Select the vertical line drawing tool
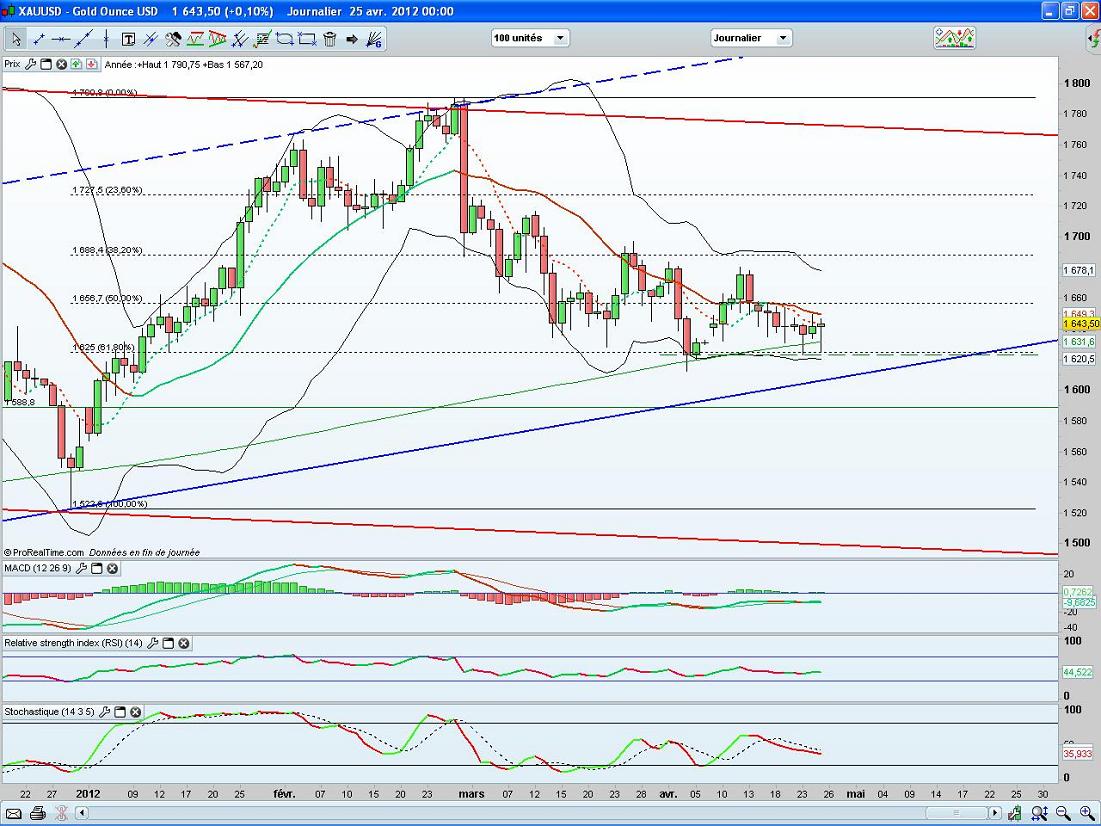The height and width of the screenshot is (826, 1101). coord(105,39)
